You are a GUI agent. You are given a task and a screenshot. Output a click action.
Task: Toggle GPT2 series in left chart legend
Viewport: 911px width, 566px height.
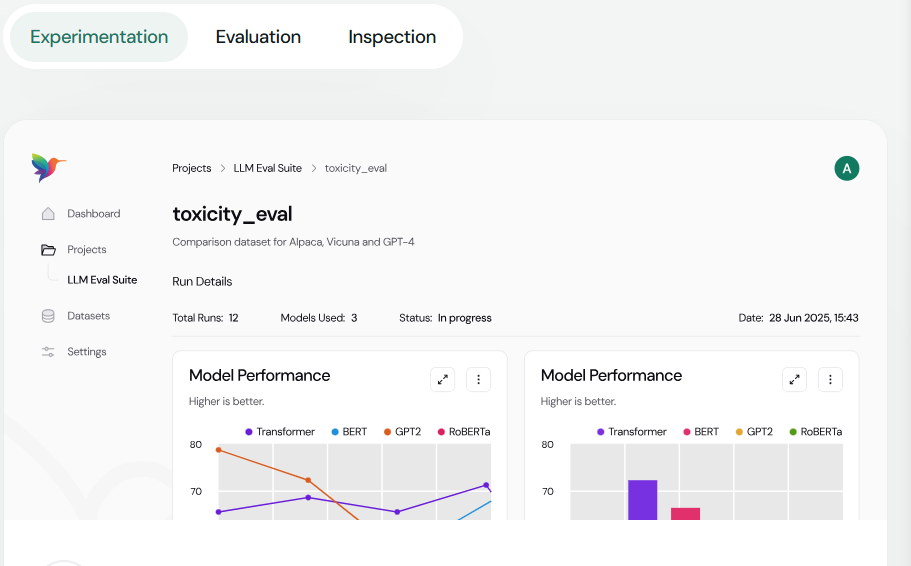[401, 432]
